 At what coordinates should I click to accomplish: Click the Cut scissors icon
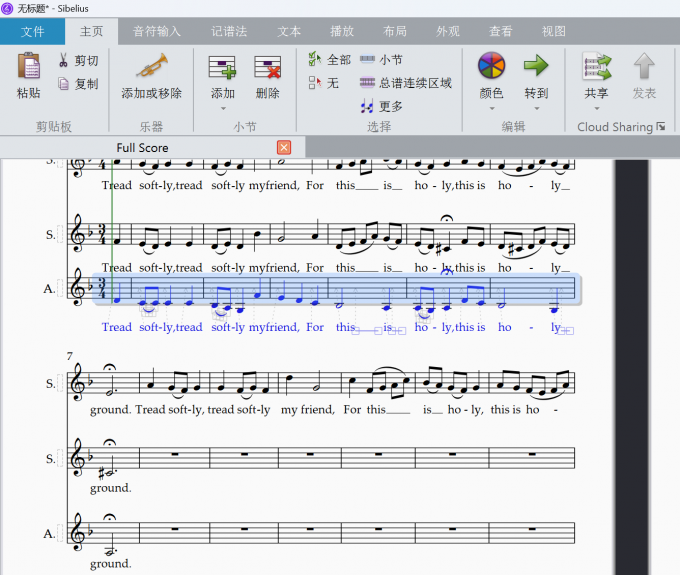(63, 60)
